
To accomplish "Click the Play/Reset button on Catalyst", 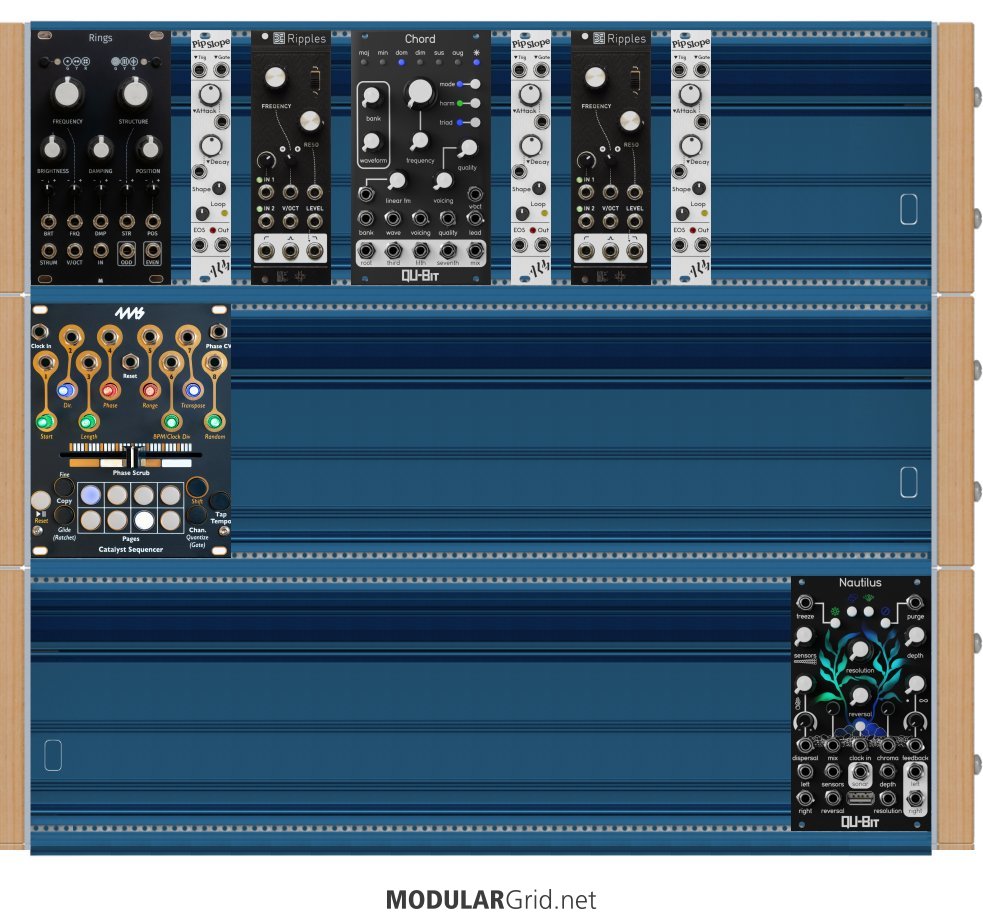I will click(x=41, y=500).
